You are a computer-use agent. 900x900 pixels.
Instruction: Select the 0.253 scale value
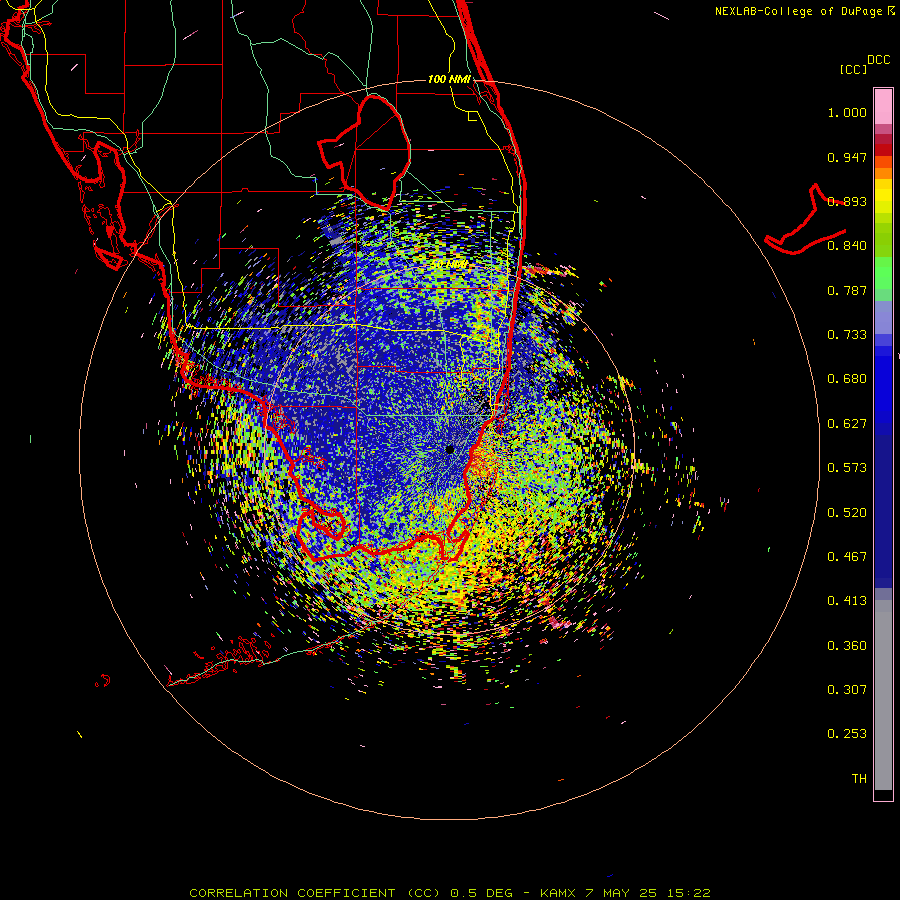[847, 734]
